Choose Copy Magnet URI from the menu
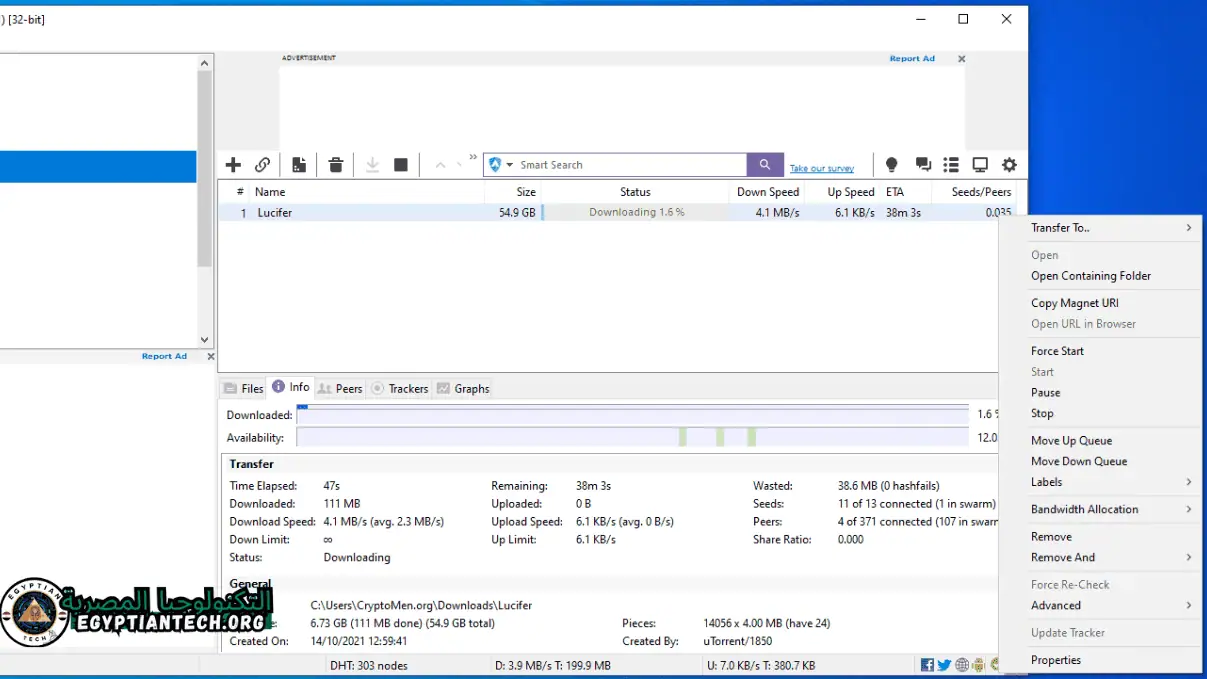This screenshot has height=679, width=1207. [x=1074, y=302]
